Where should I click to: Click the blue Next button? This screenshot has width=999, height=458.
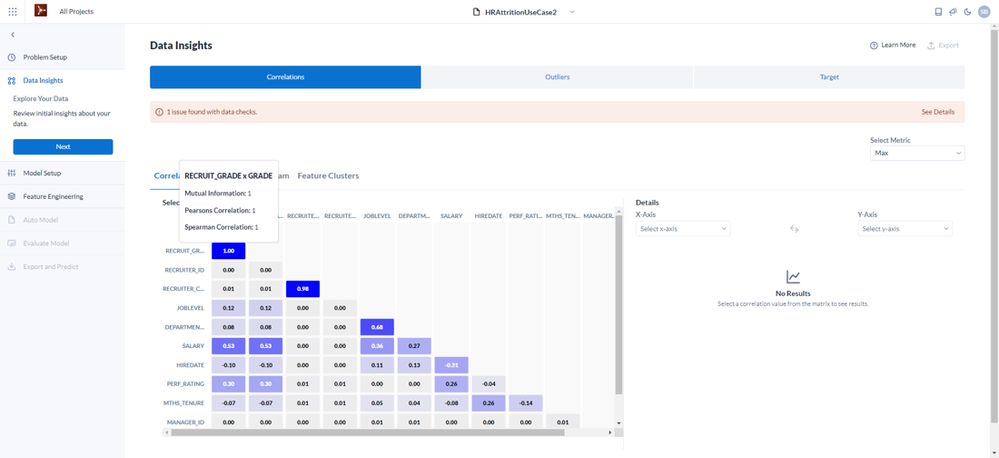coord(63,147)
